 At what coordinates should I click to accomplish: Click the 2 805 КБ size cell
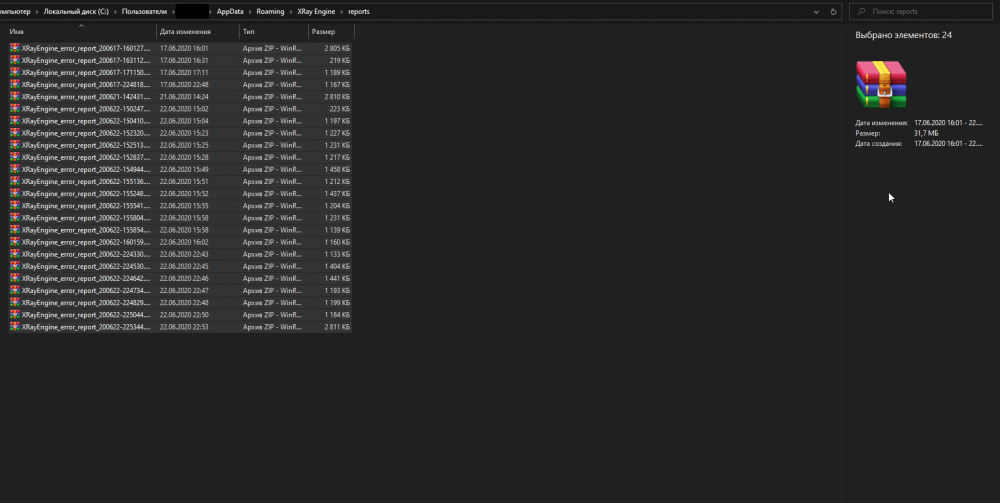337,48
